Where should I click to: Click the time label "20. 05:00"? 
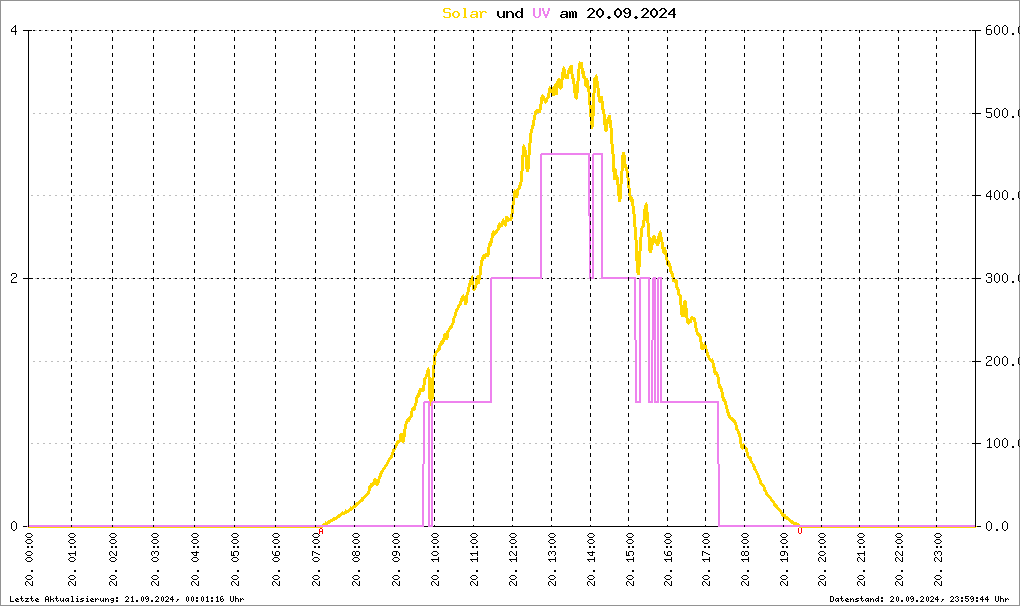click(235, 560)
